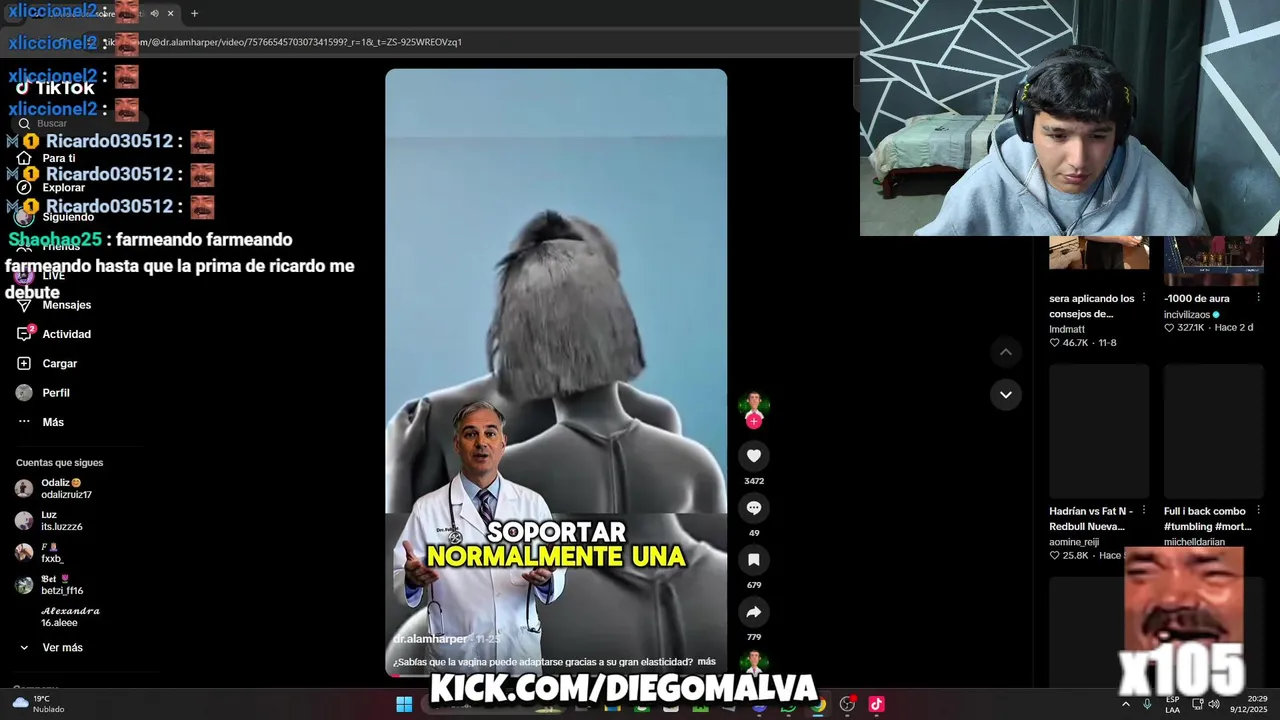
Task: Mute the browser tab via speaker icon
Action: [154, 13]
